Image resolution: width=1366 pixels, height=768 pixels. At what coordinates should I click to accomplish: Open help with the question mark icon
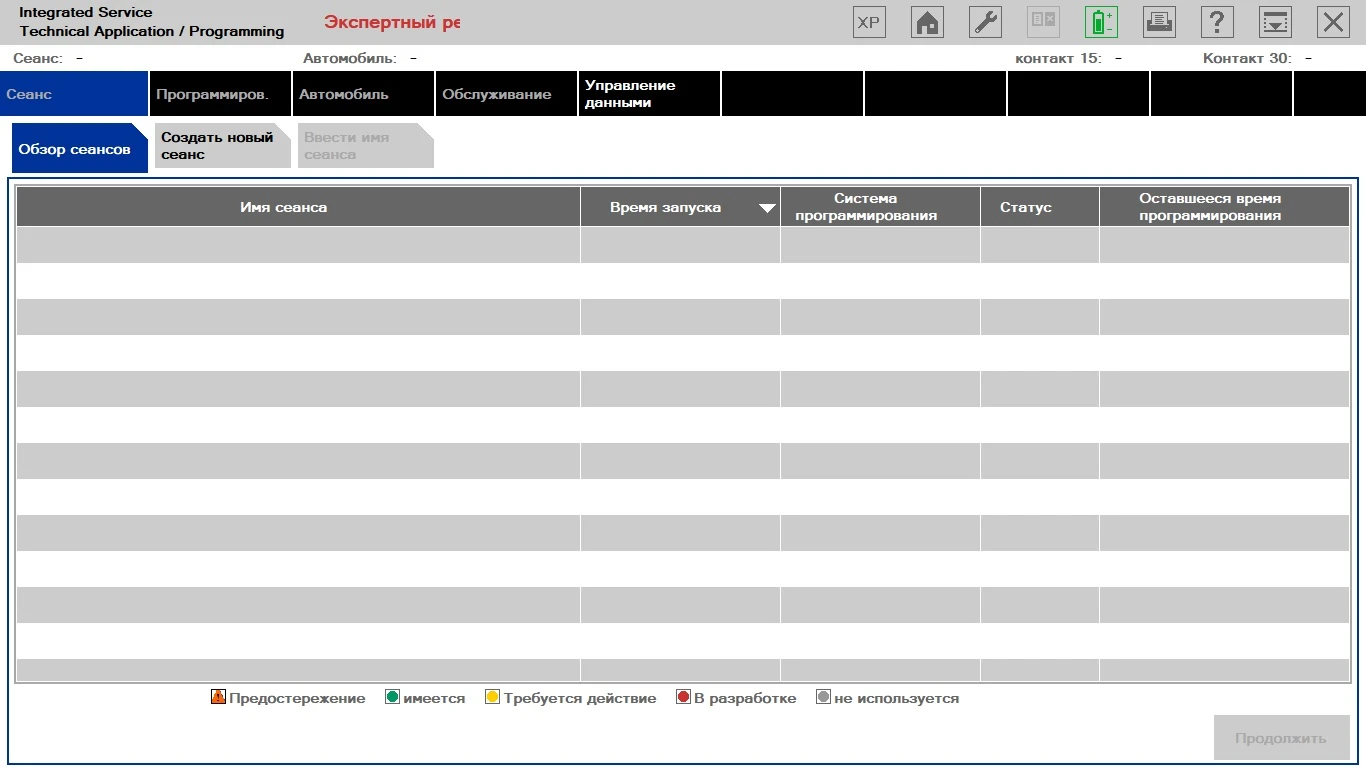(1217, 22)
